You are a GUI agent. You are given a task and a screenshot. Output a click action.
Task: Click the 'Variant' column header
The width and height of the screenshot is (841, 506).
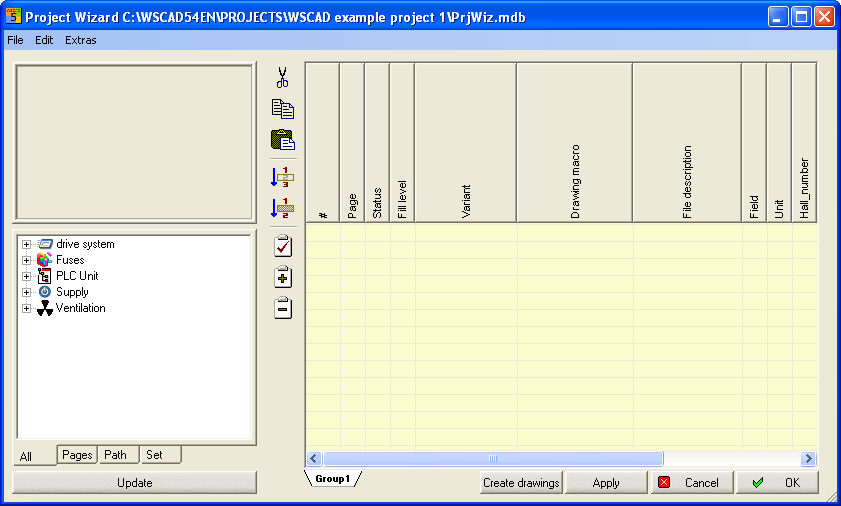click(466, 142)
